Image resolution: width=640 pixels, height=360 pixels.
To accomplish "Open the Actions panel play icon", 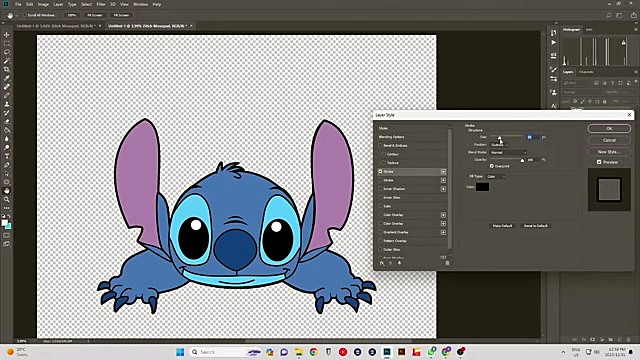I will click(553, 42).
